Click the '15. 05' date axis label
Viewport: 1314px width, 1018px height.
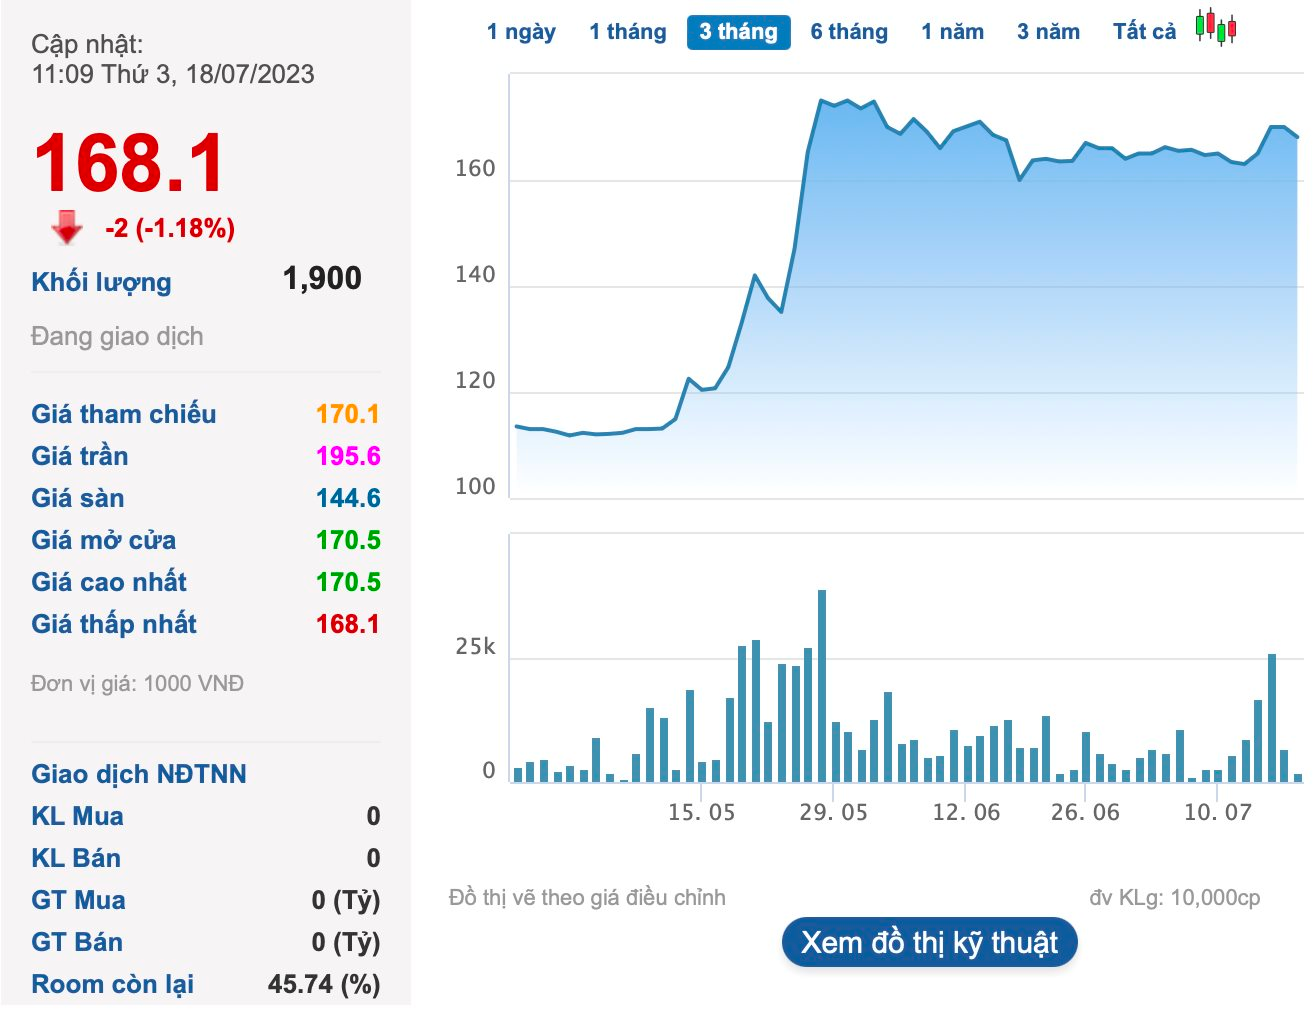click(x=701, y=812)
